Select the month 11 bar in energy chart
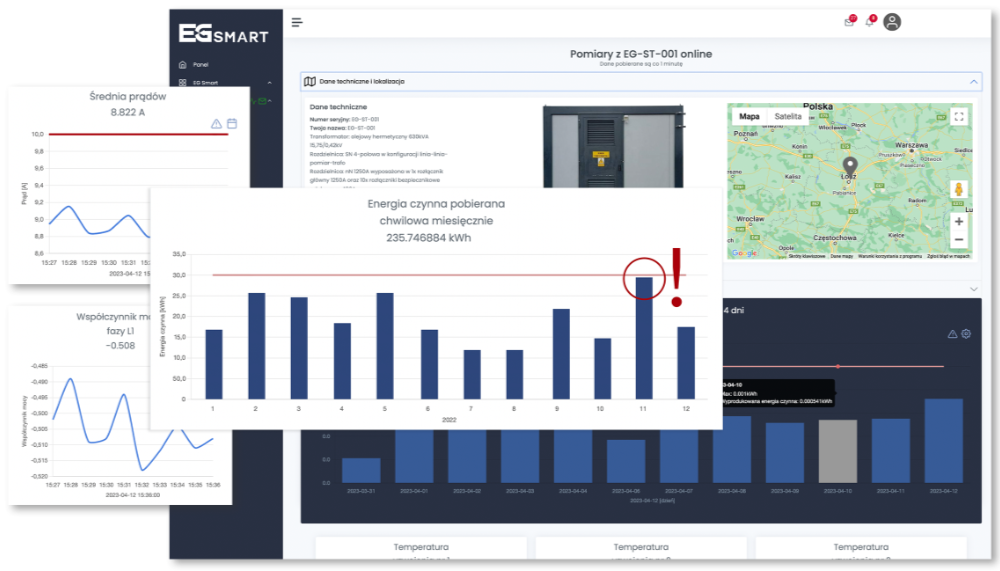 tap(645, 338)
